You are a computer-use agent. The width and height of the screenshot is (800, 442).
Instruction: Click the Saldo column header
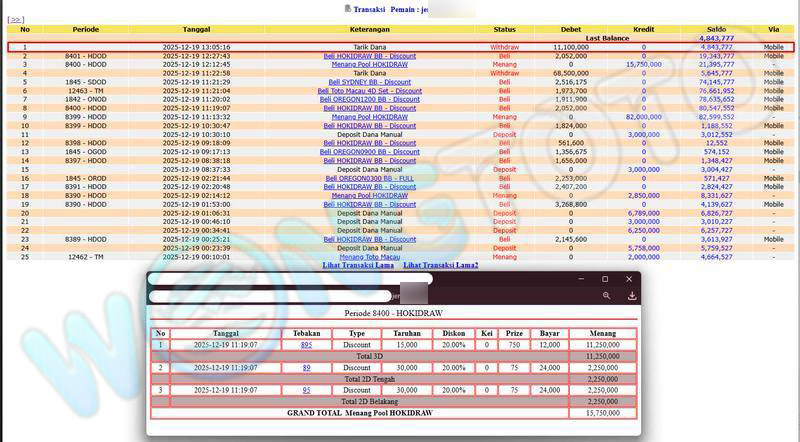coord(716,29)
